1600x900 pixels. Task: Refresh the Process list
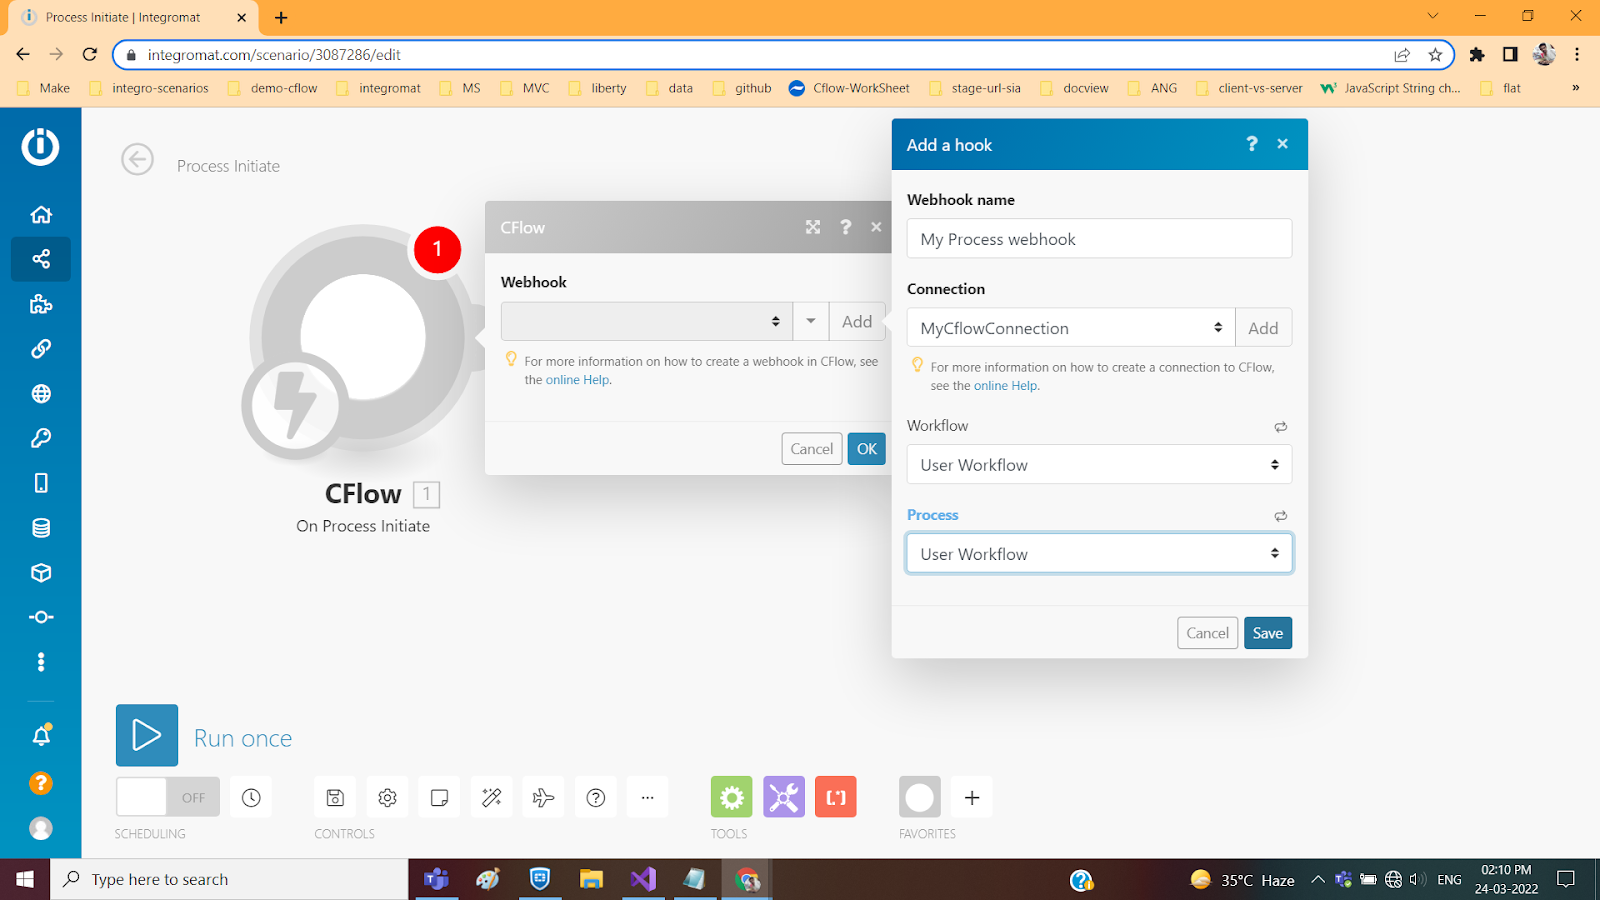[1281, 516]
